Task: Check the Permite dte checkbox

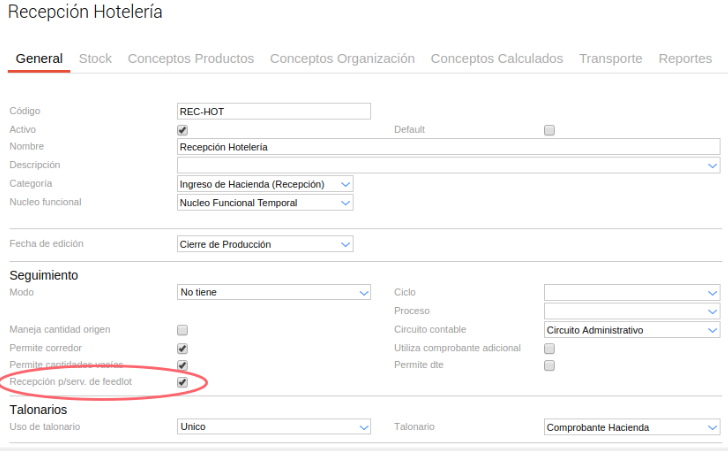Action: click(549, 366)
